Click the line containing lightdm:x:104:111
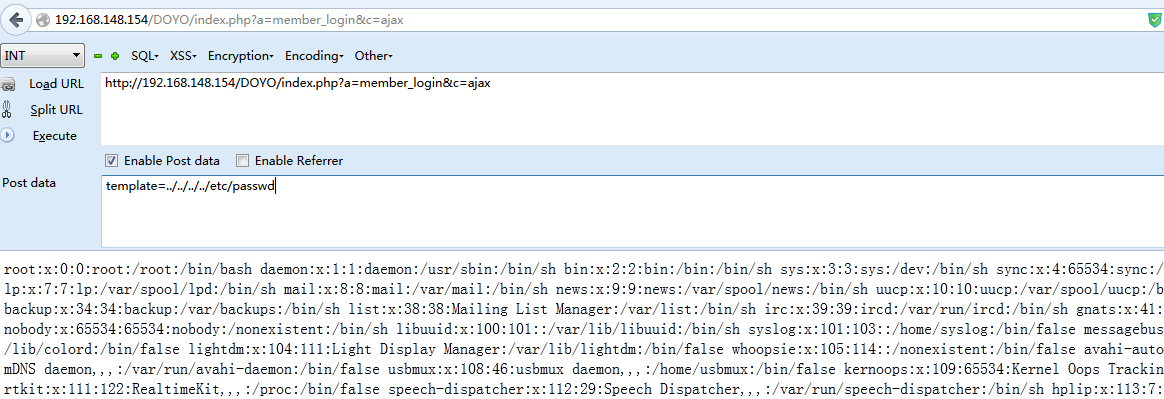Viewport: 1164px width, 399px height. click(x=582, y=348)
